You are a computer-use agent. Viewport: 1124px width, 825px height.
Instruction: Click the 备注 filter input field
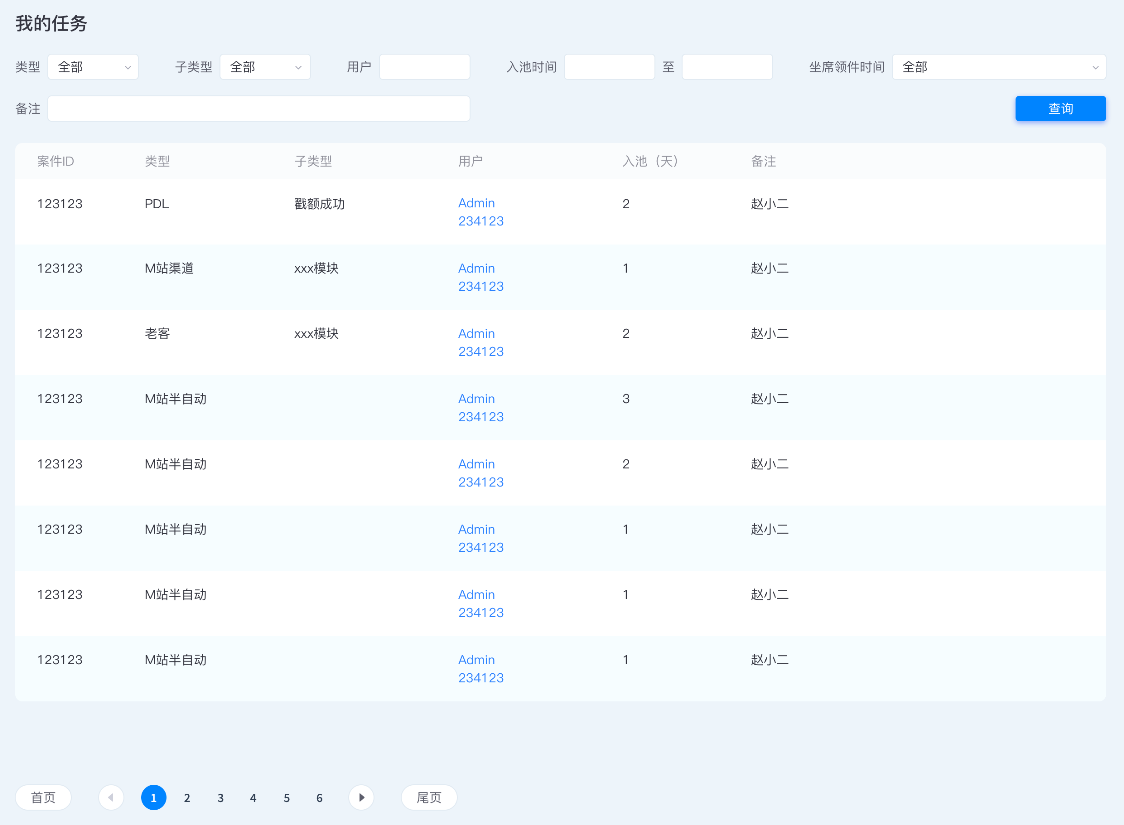click(x=259, y=109)
